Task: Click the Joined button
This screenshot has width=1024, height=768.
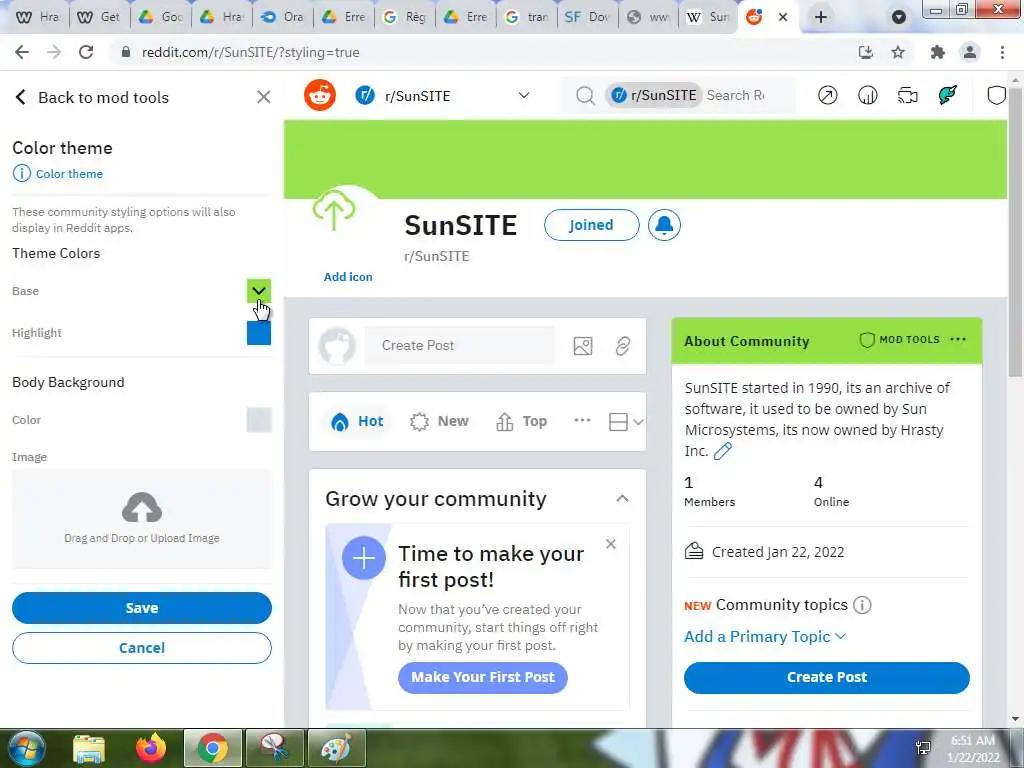Action: pos(592,225)
